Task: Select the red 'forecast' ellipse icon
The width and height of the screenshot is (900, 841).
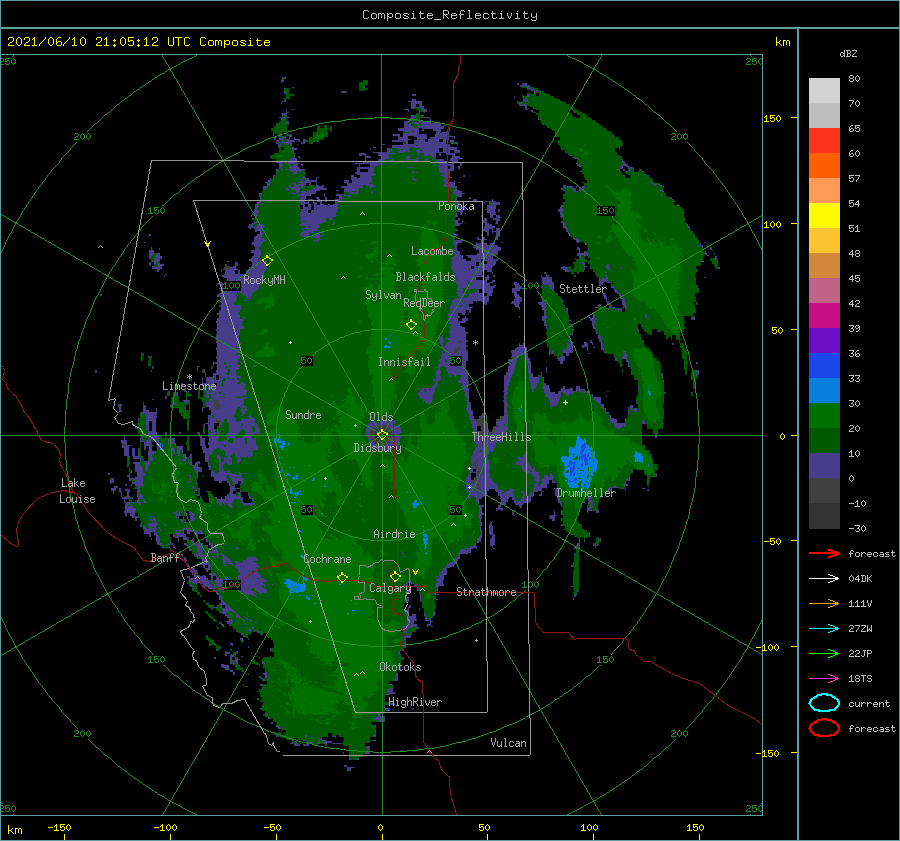Action: [x=824, y=728]
